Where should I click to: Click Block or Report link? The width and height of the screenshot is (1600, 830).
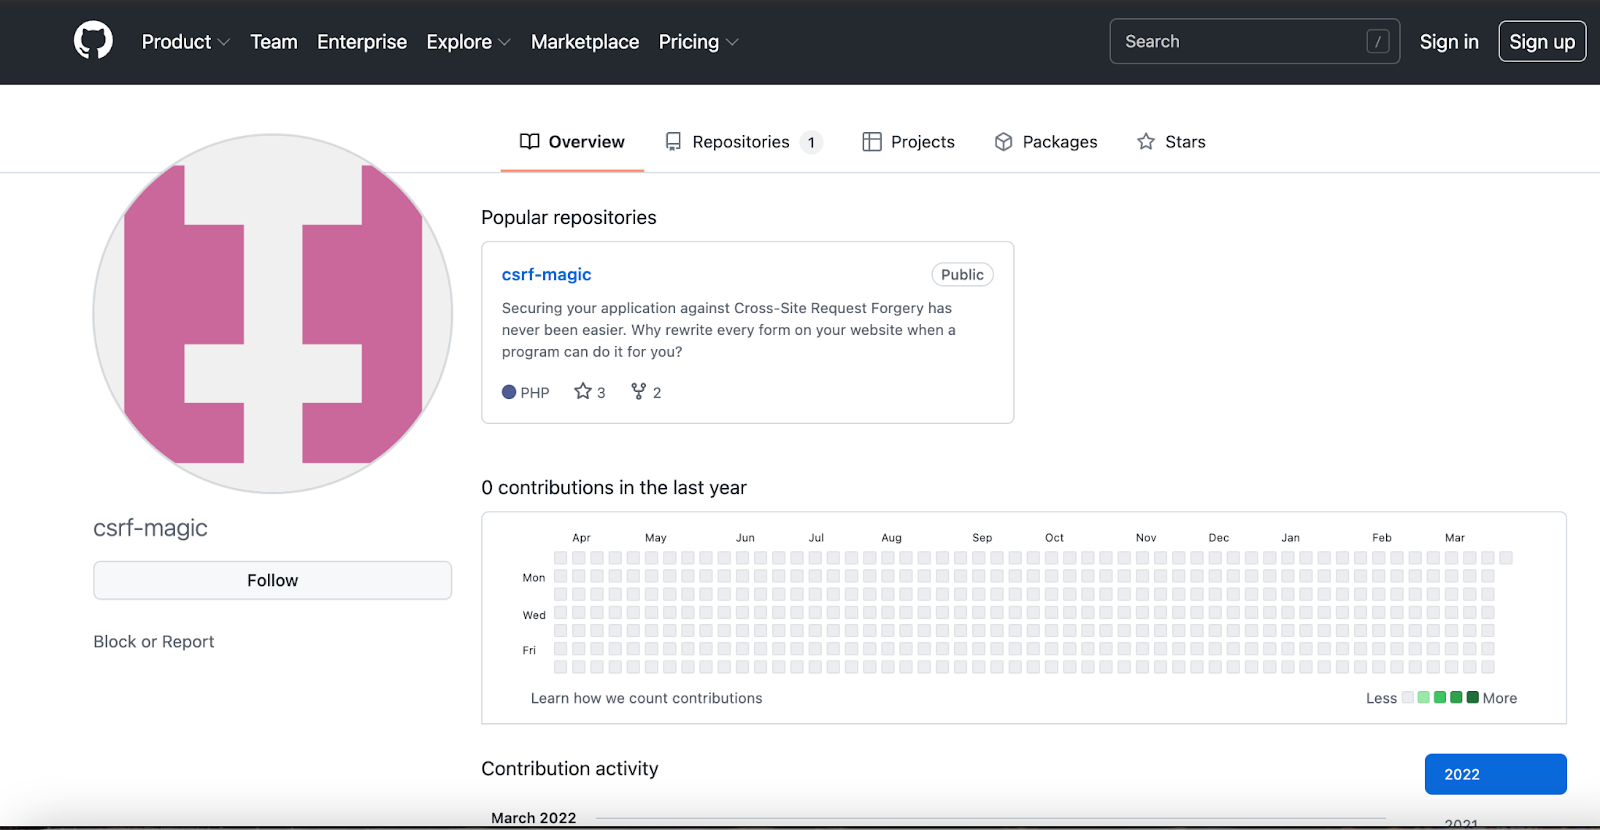coord(154,641)
